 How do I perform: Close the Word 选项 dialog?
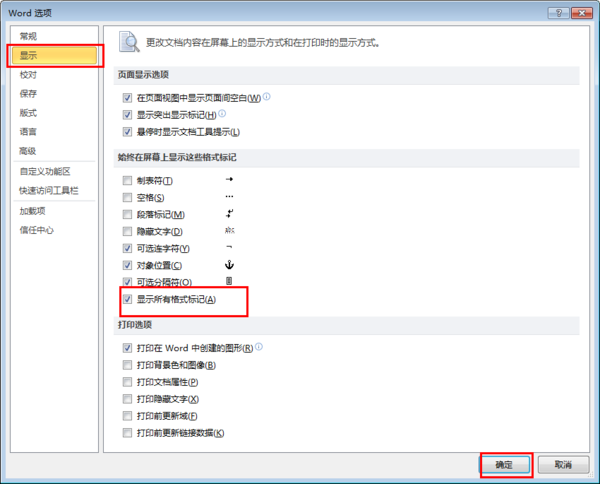point(582,13)
